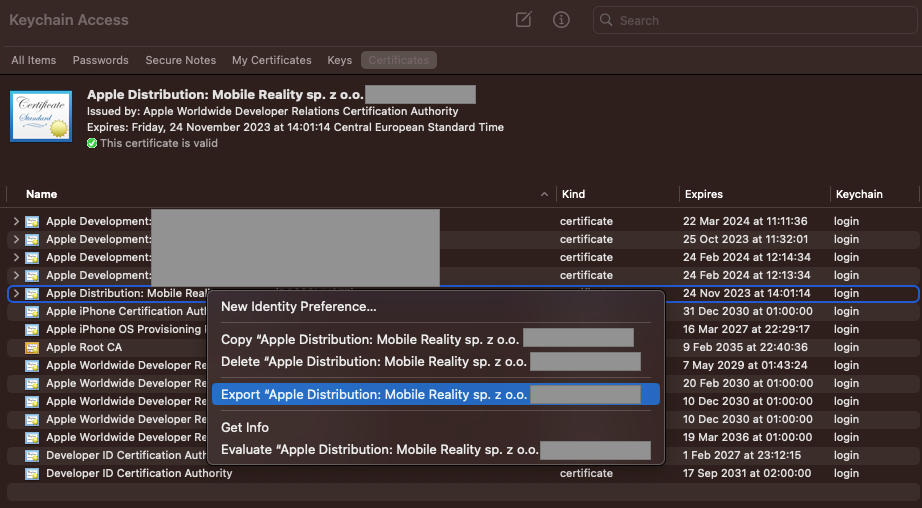Choose Evaluate "Apple Distribution: Mobile Reality" menu item
This screenshot has width=922, height=508.
click(436, 450)
